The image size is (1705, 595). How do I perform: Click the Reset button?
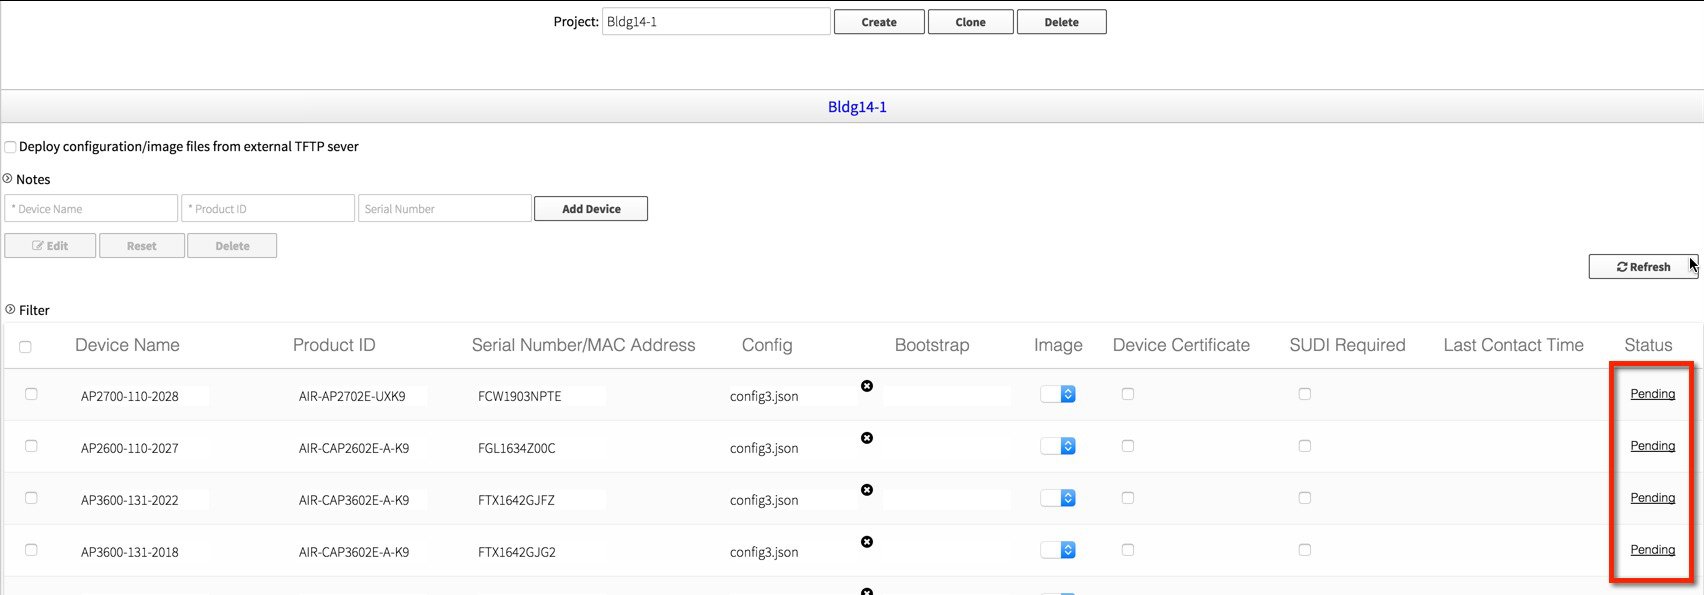point(141,246)
